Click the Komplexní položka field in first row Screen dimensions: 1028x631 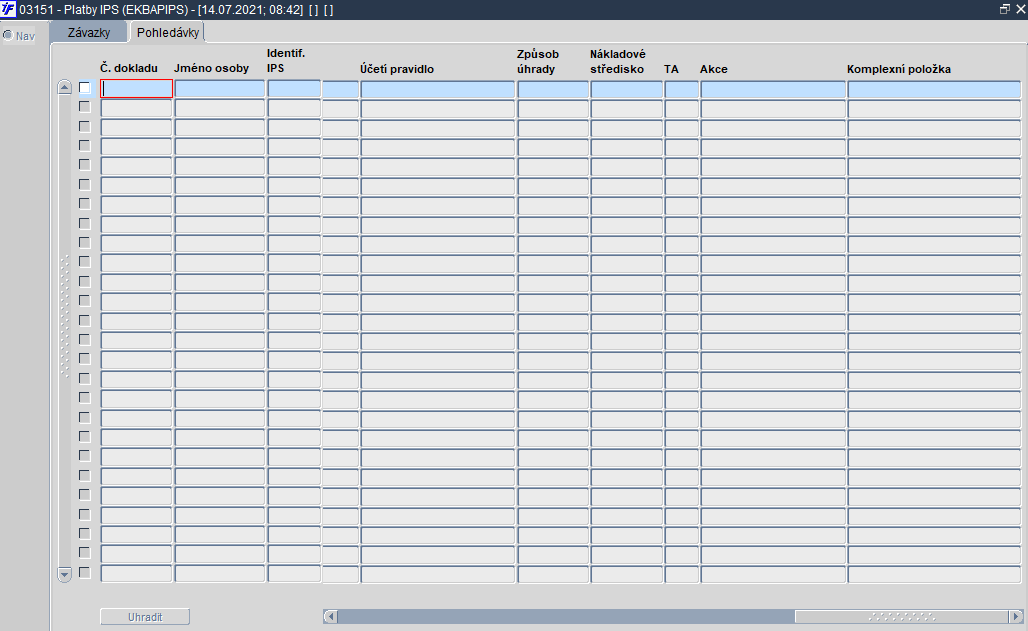(934, 89)
